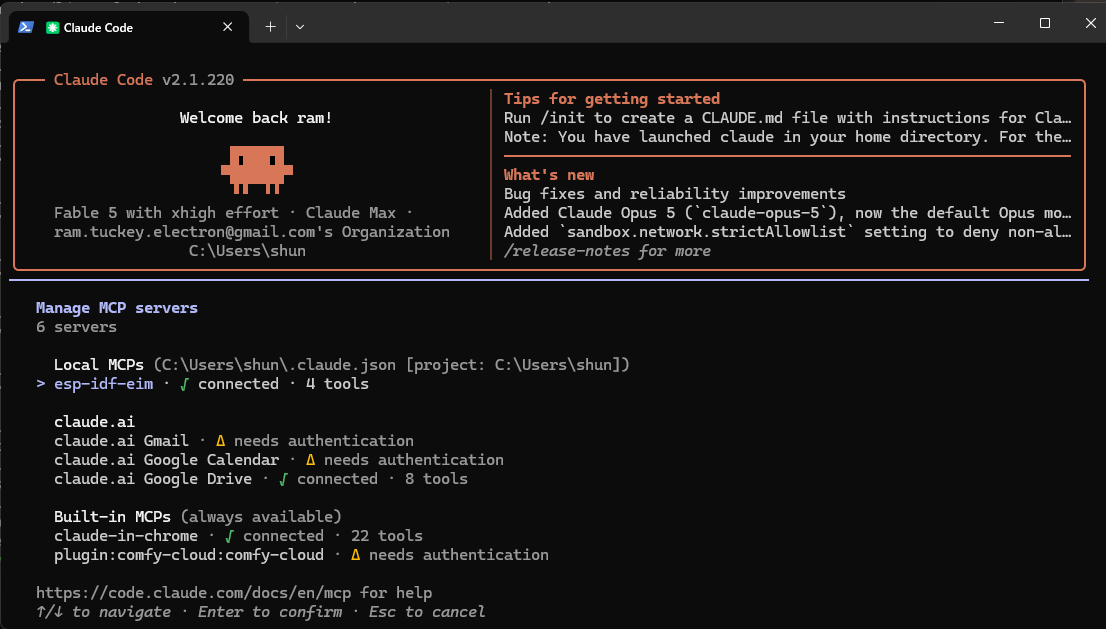
Task: Click the '8 tools' text for Google Drive
Action: 436,479
